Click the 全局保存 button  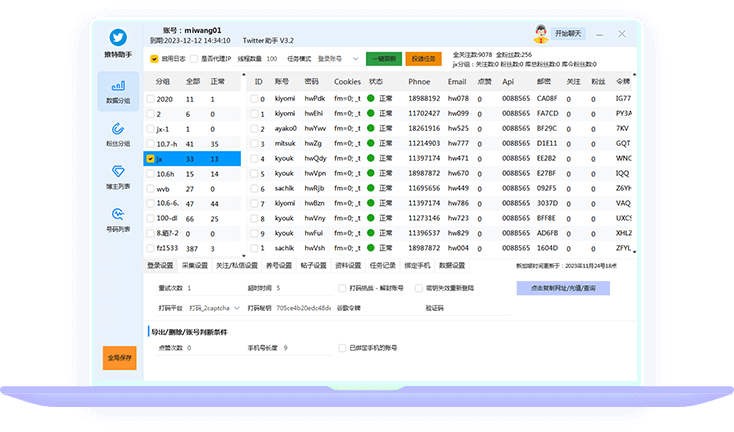point(119,357)
